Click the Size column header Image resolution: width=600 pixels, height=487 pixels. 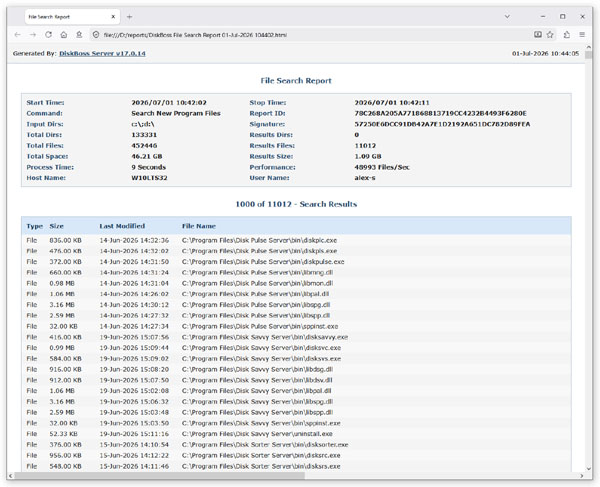pos(57,226)
